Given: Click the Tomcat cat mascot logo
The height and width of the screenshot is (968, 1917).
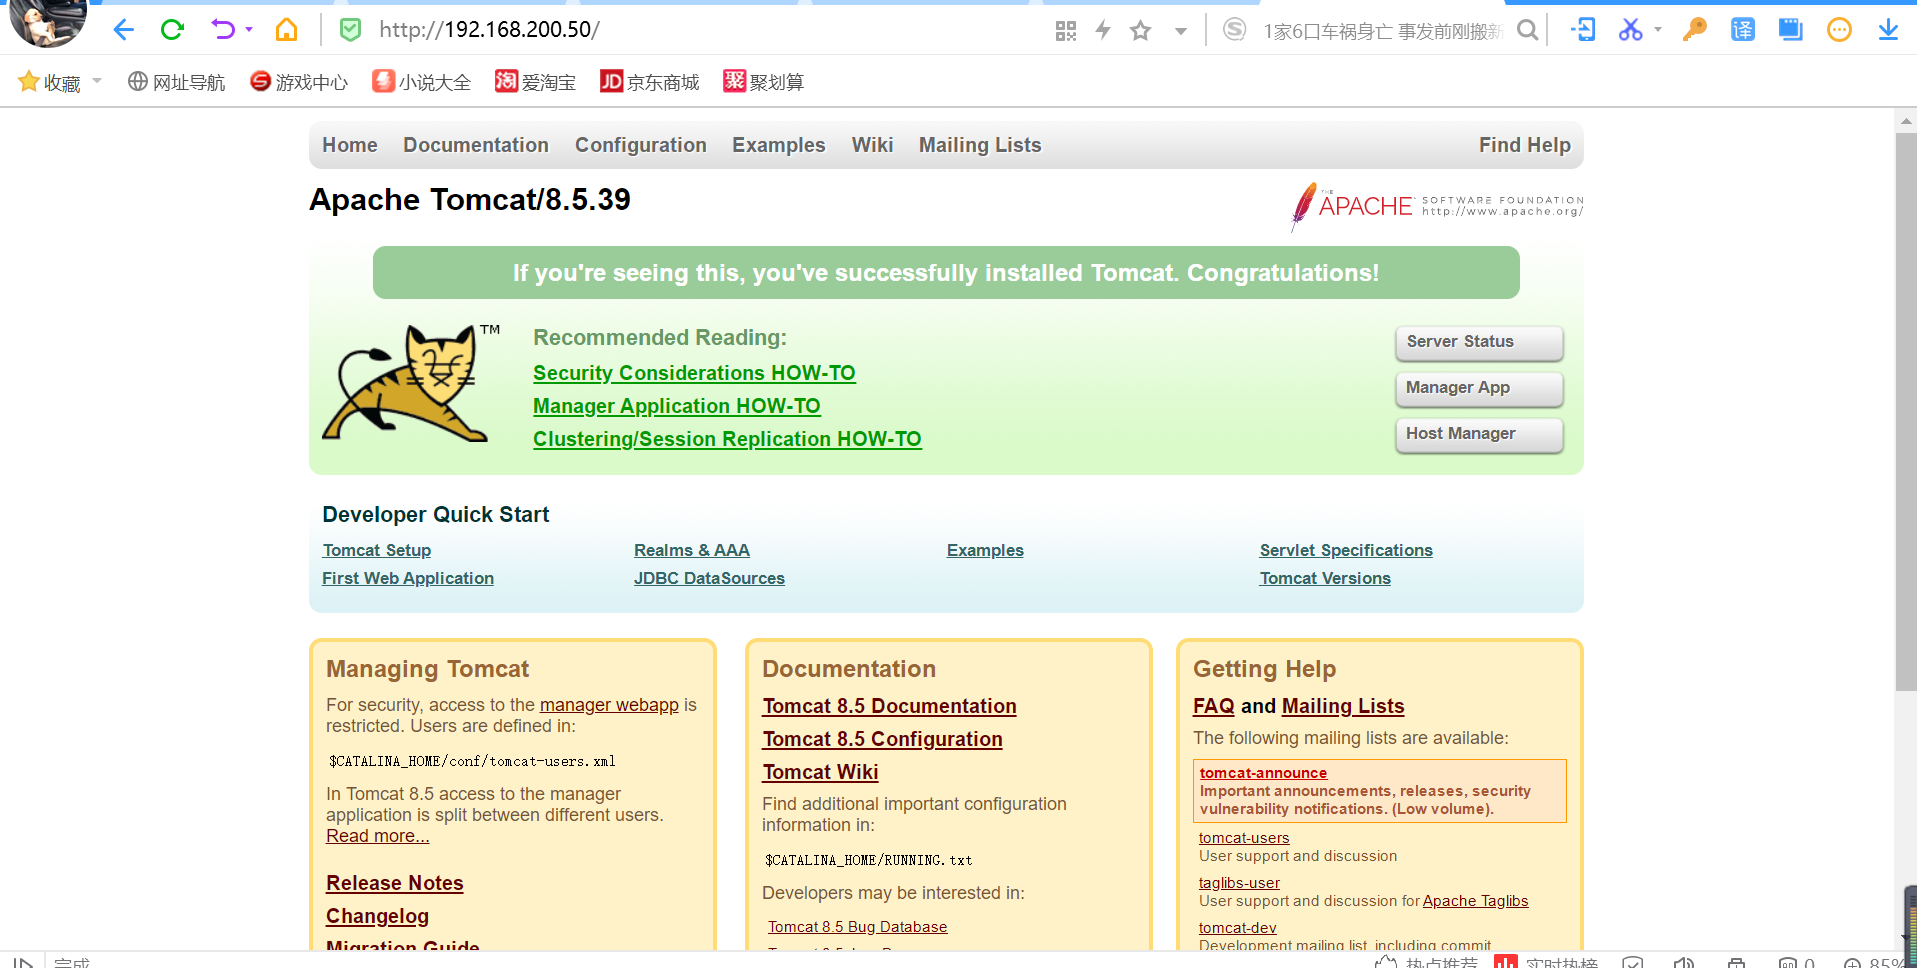Looking at the screenshot, I should (412, 383).
